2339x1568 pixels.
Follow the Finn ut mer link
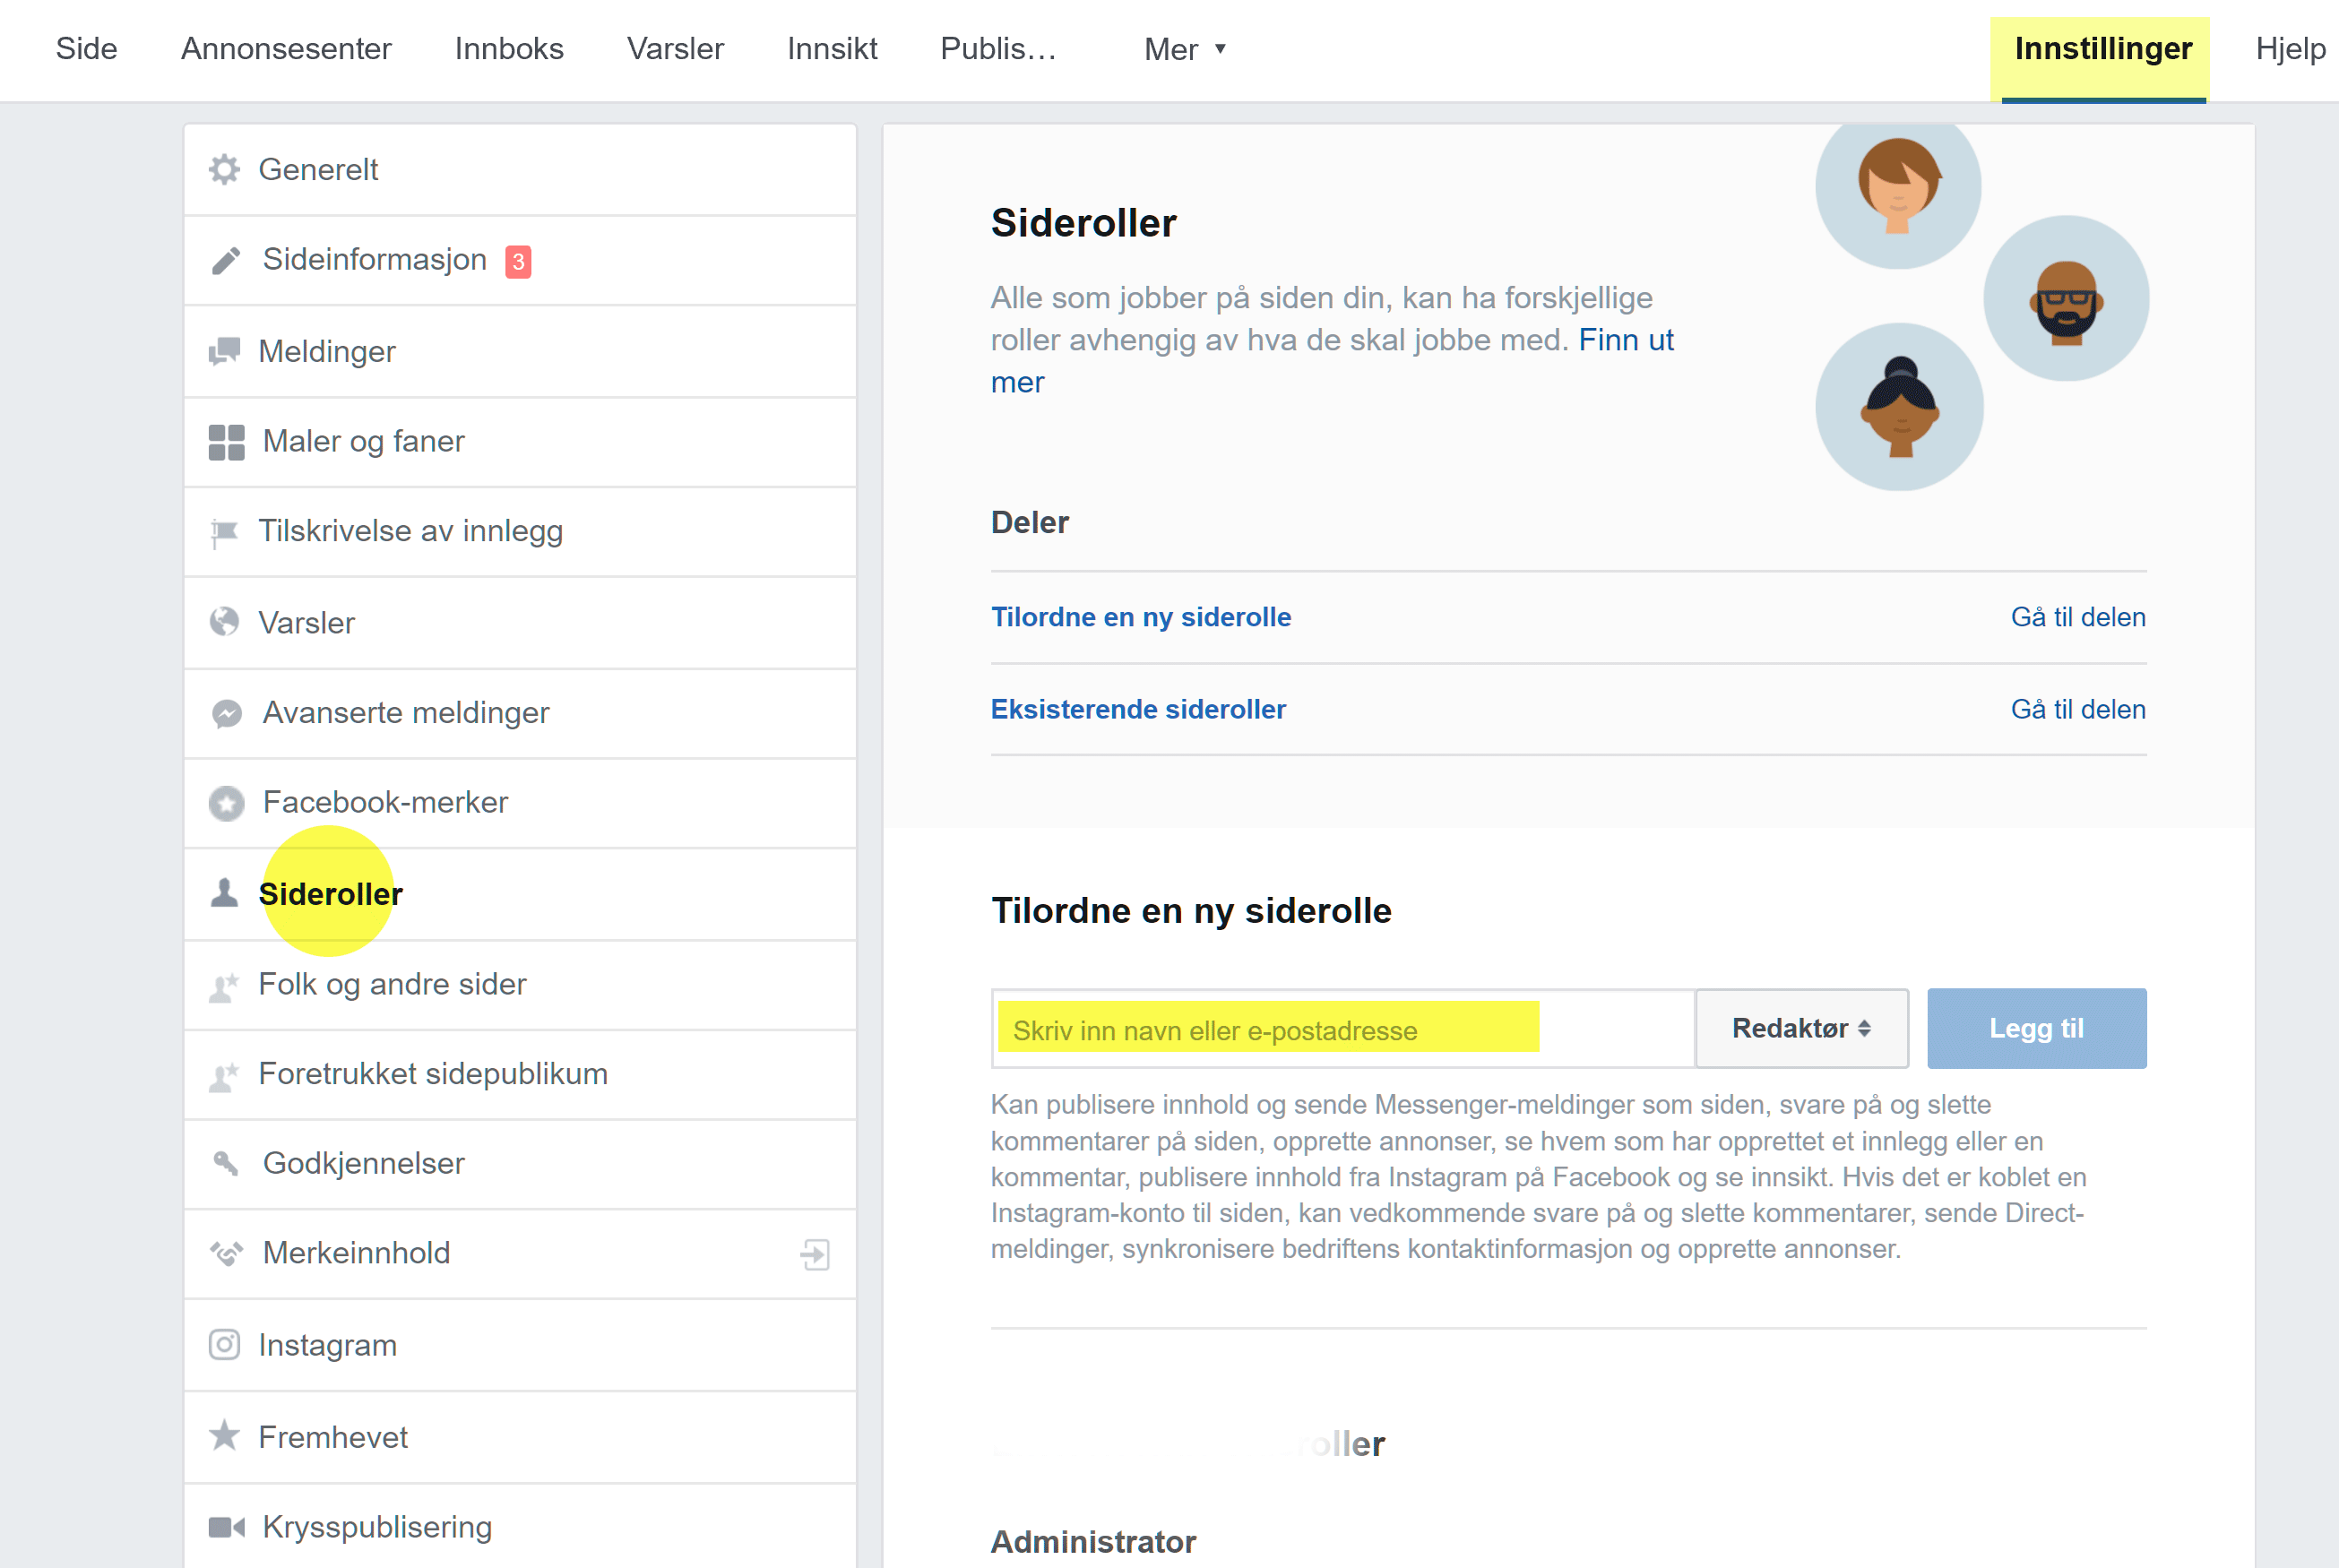(x=1625, y=340)
